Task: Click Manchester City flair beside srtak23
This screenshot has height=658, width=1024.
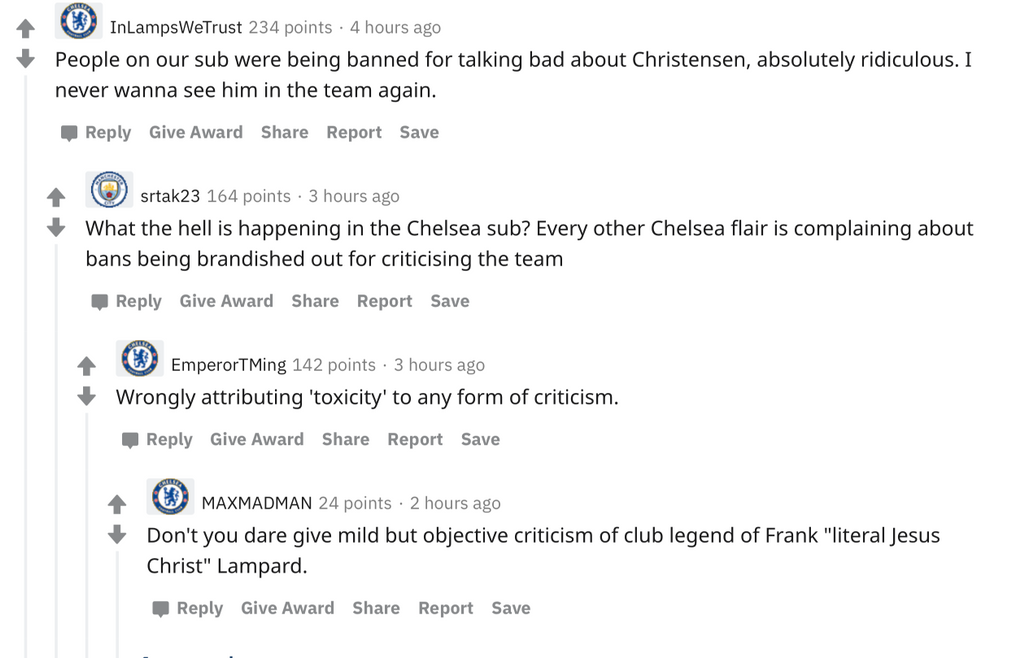Action: pos(110,190)
